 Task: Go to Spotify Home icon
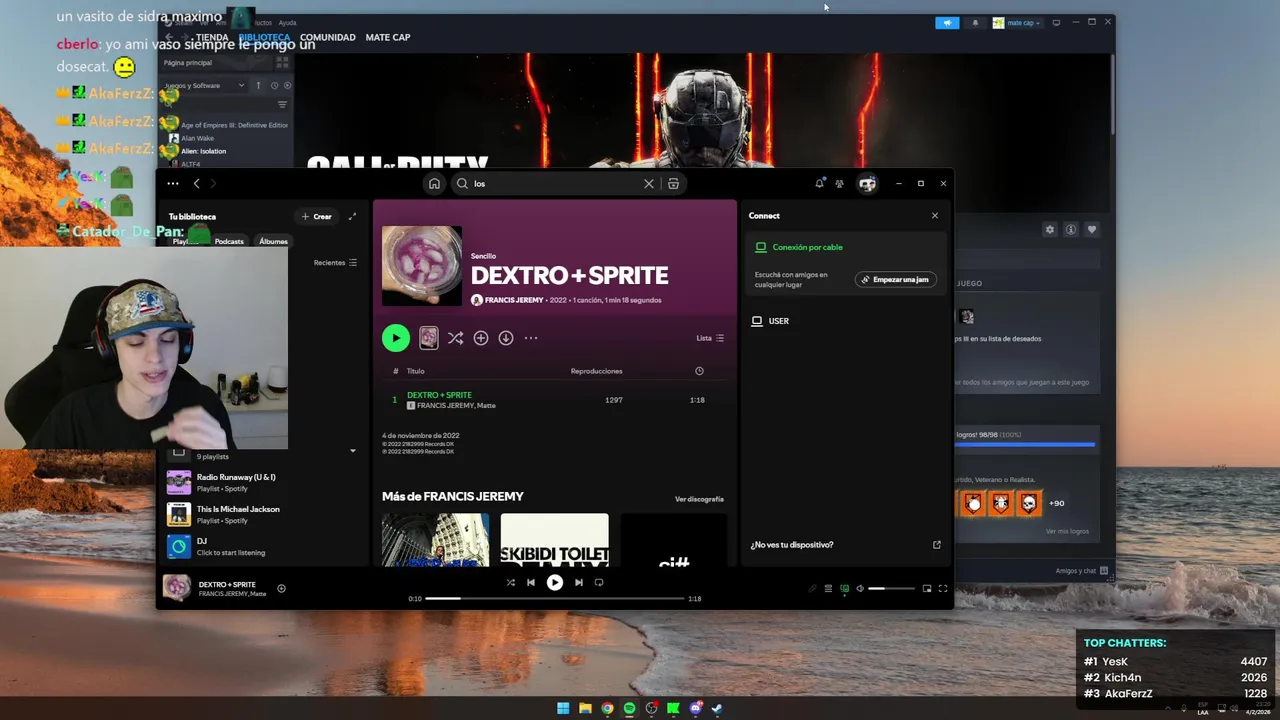point(434,184)
